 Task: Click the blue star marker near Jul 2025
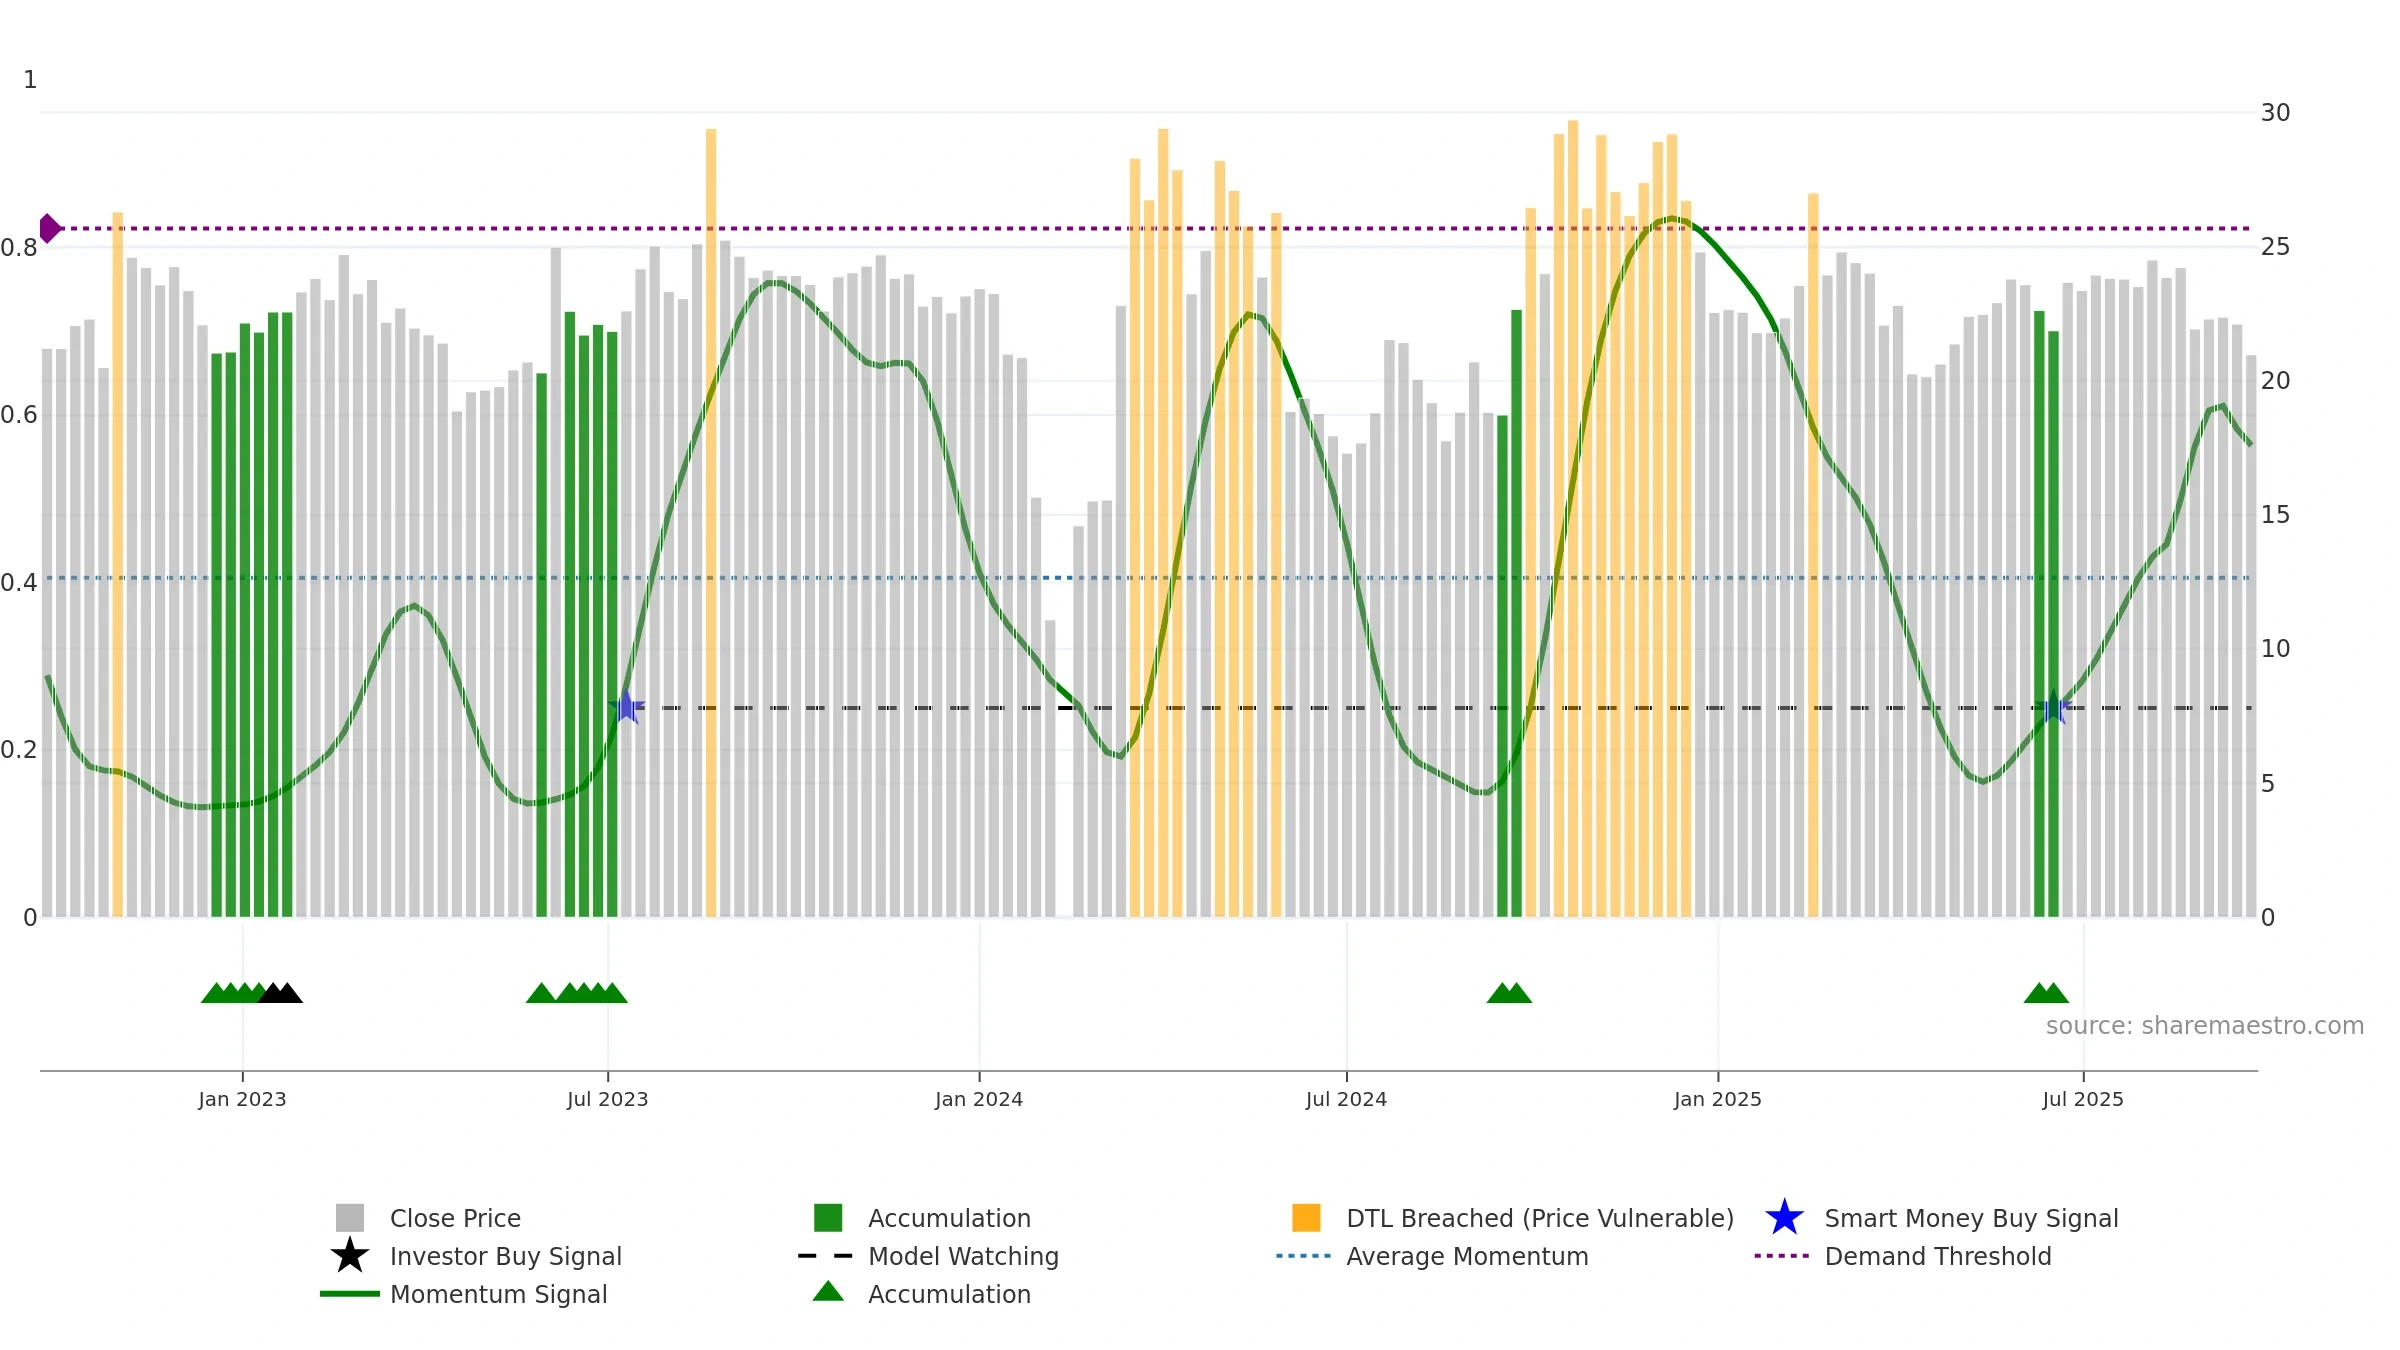coord(2053,707)
